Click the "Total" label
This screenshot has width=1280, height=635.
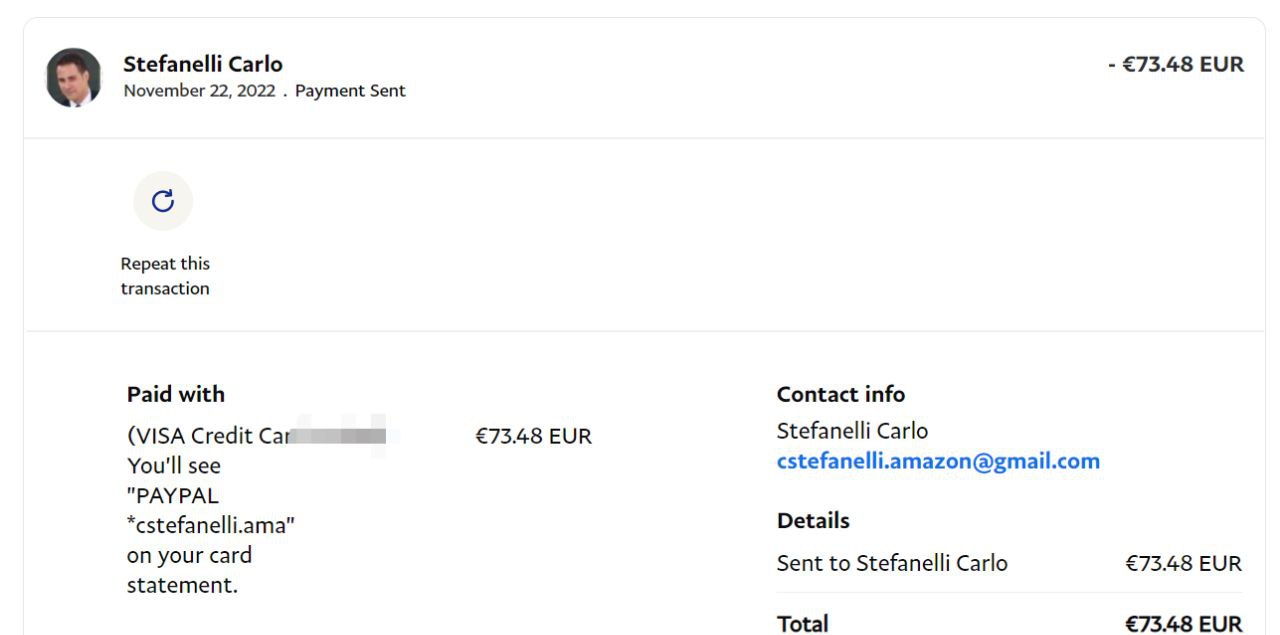click(x=802, y=624)
